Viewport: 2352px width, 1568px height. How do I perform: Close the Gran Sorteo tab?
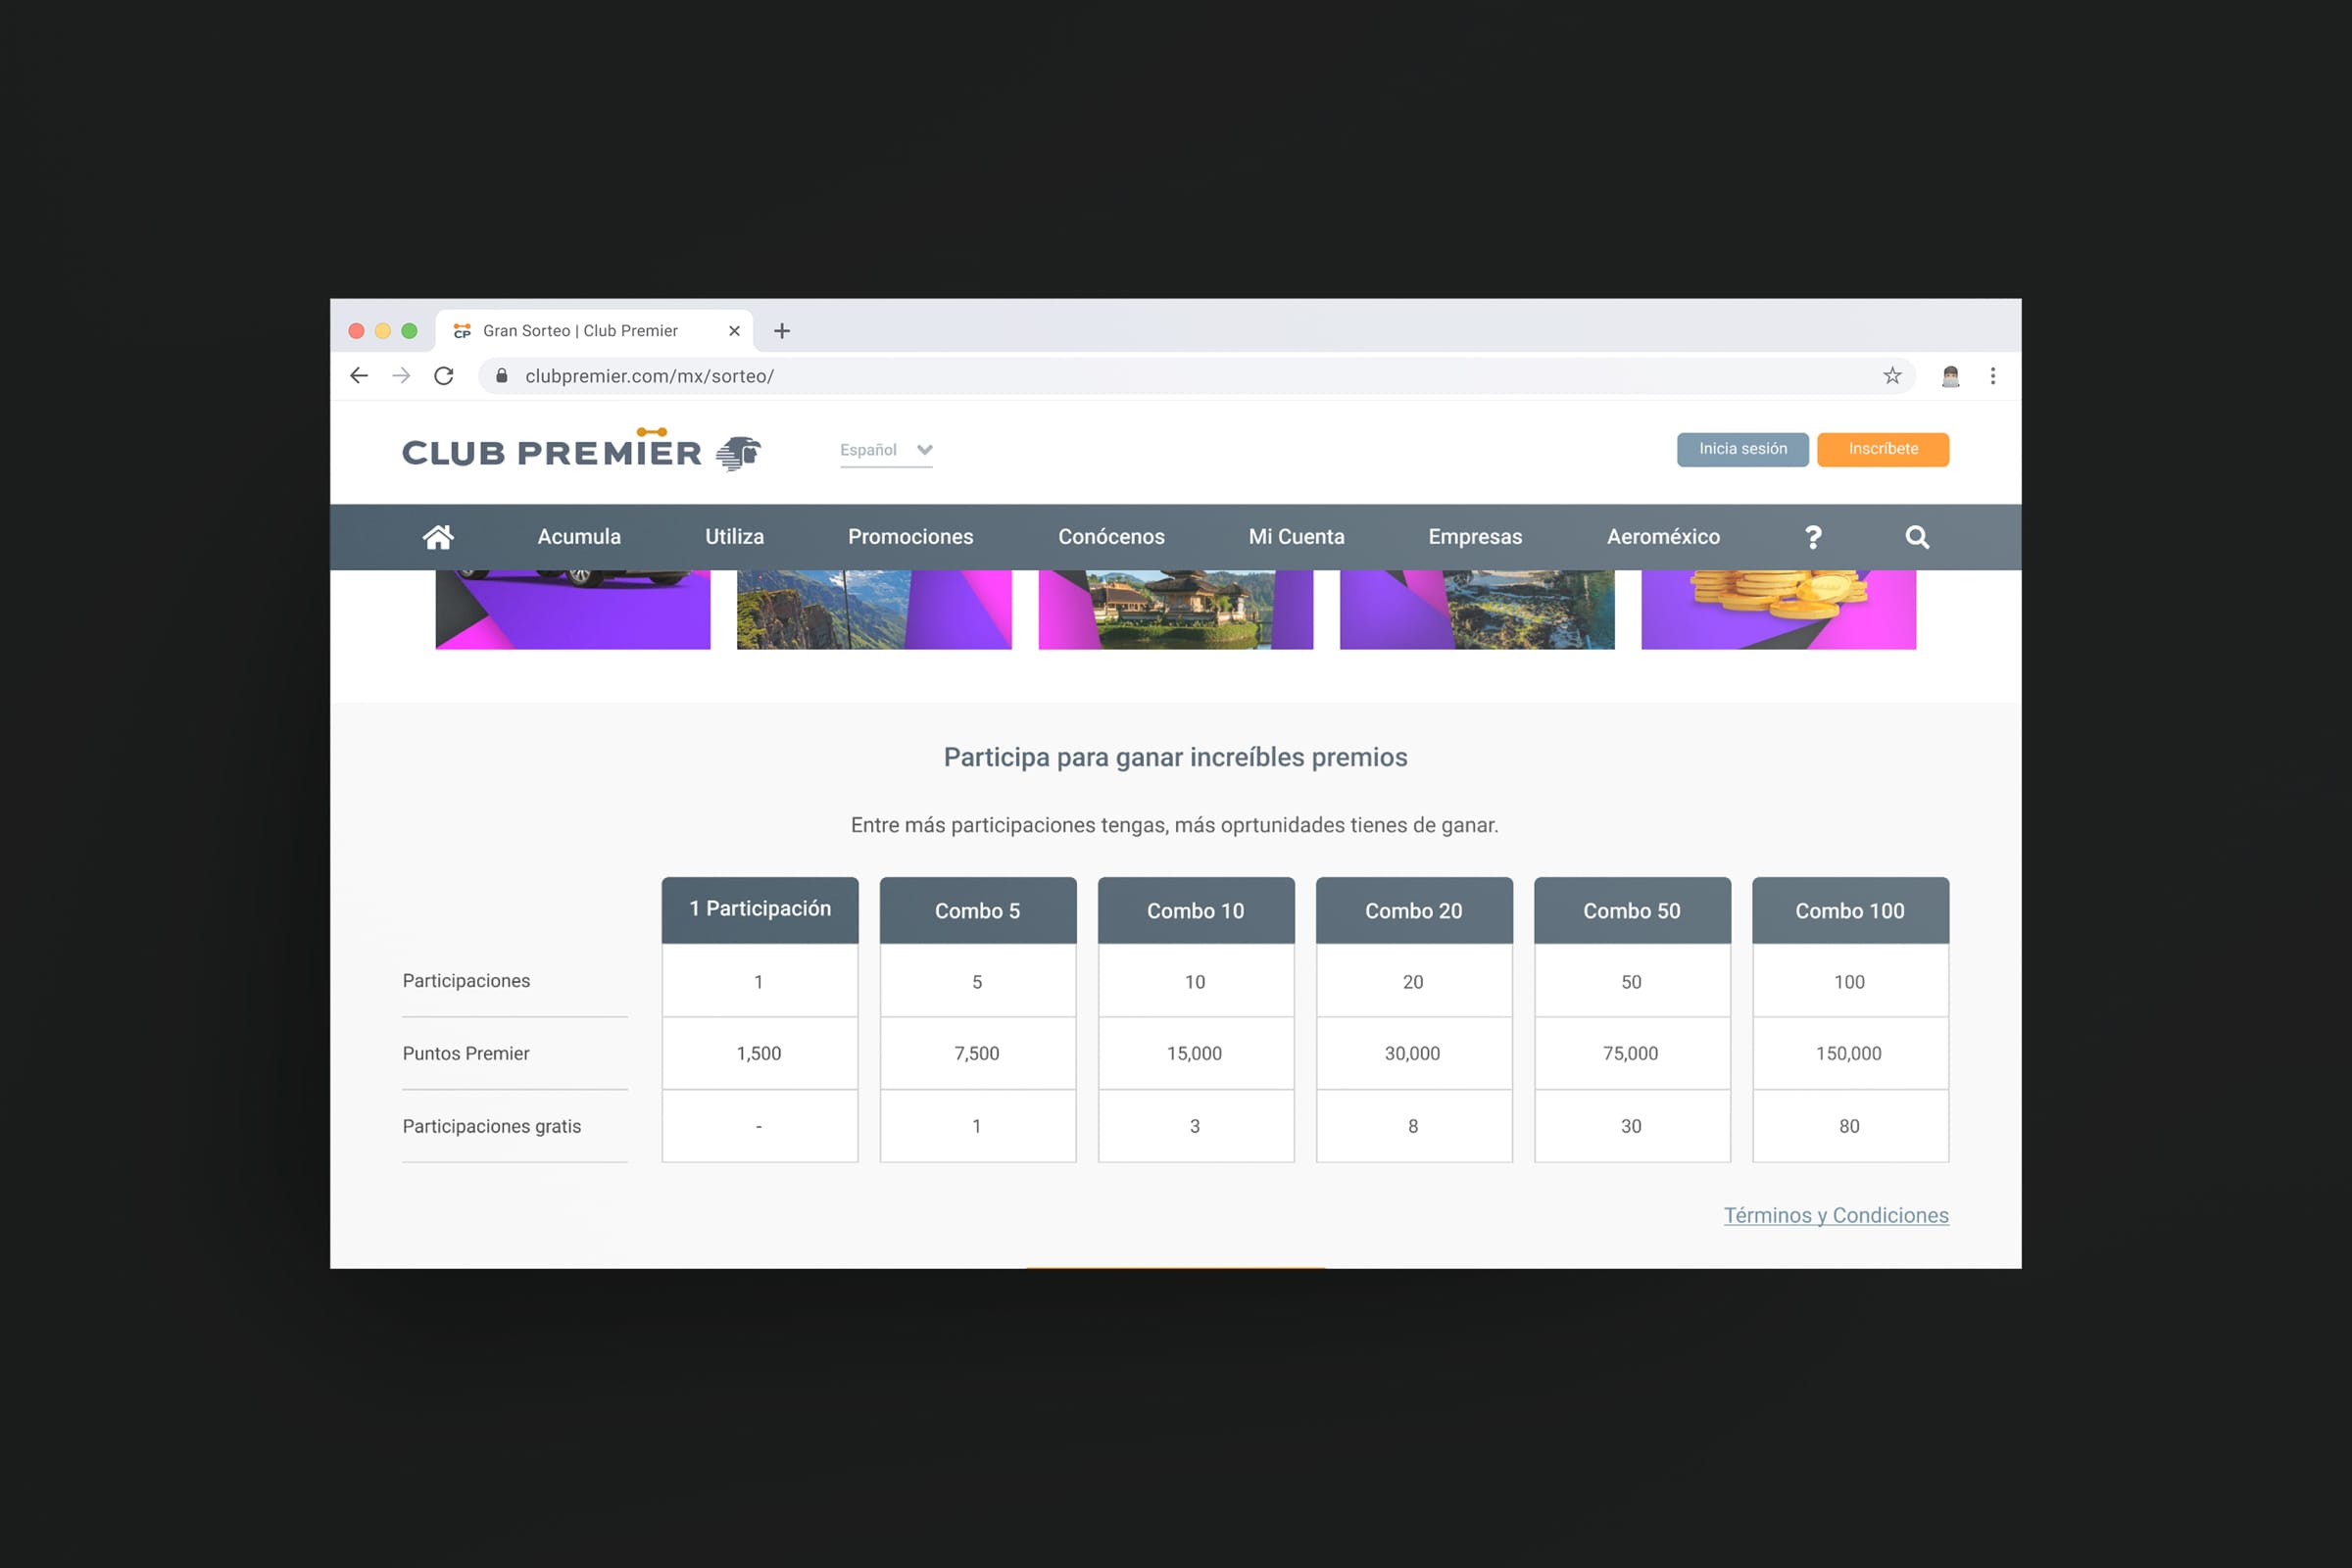(734, 331)
